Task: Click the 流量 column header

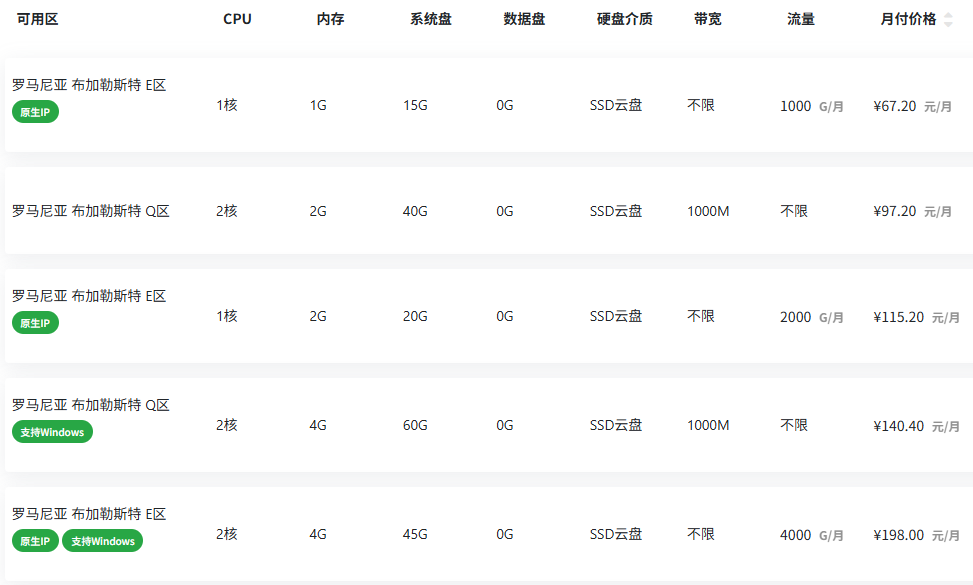Action: pos(801,19)
